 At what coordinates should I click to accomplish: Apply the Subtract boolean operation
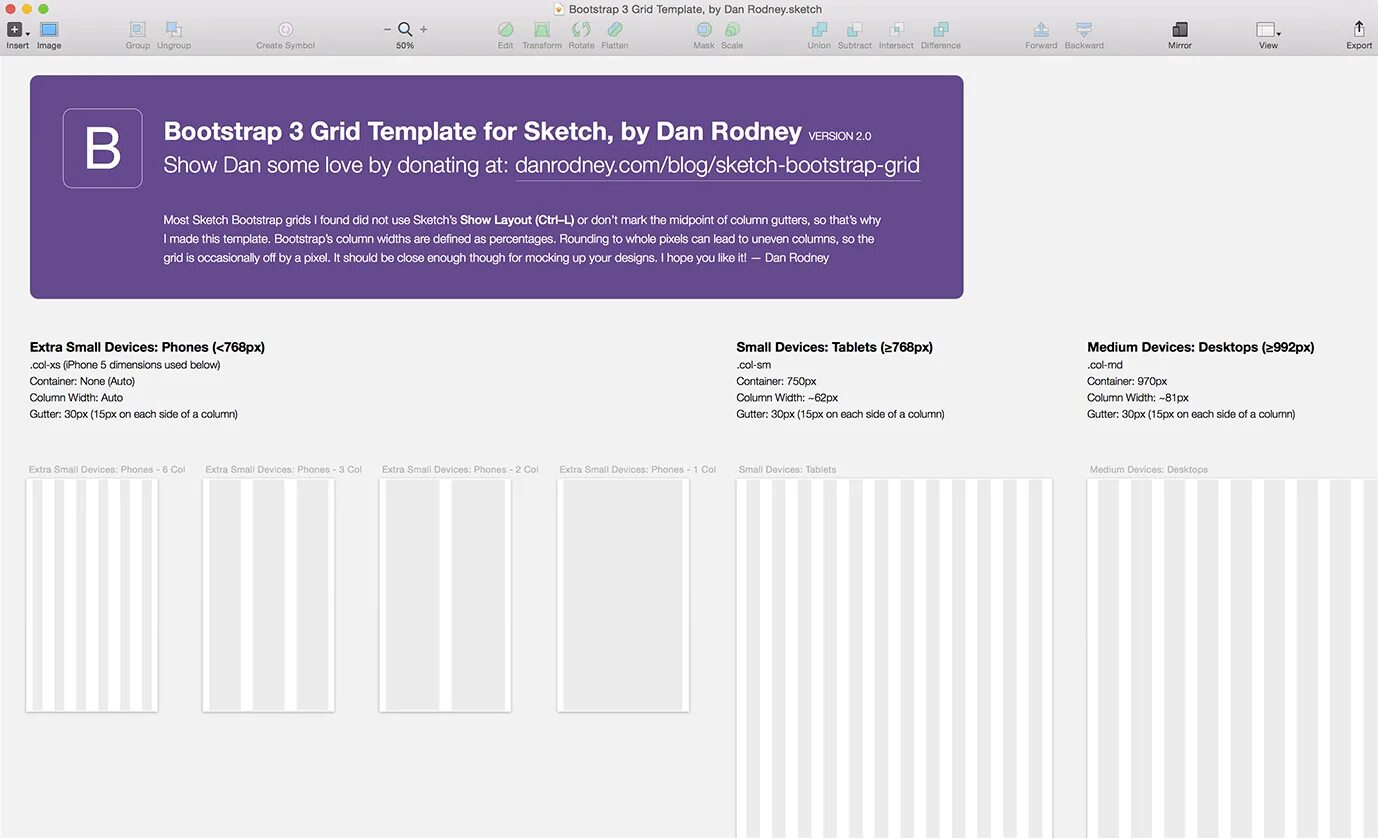pos(855,30)
